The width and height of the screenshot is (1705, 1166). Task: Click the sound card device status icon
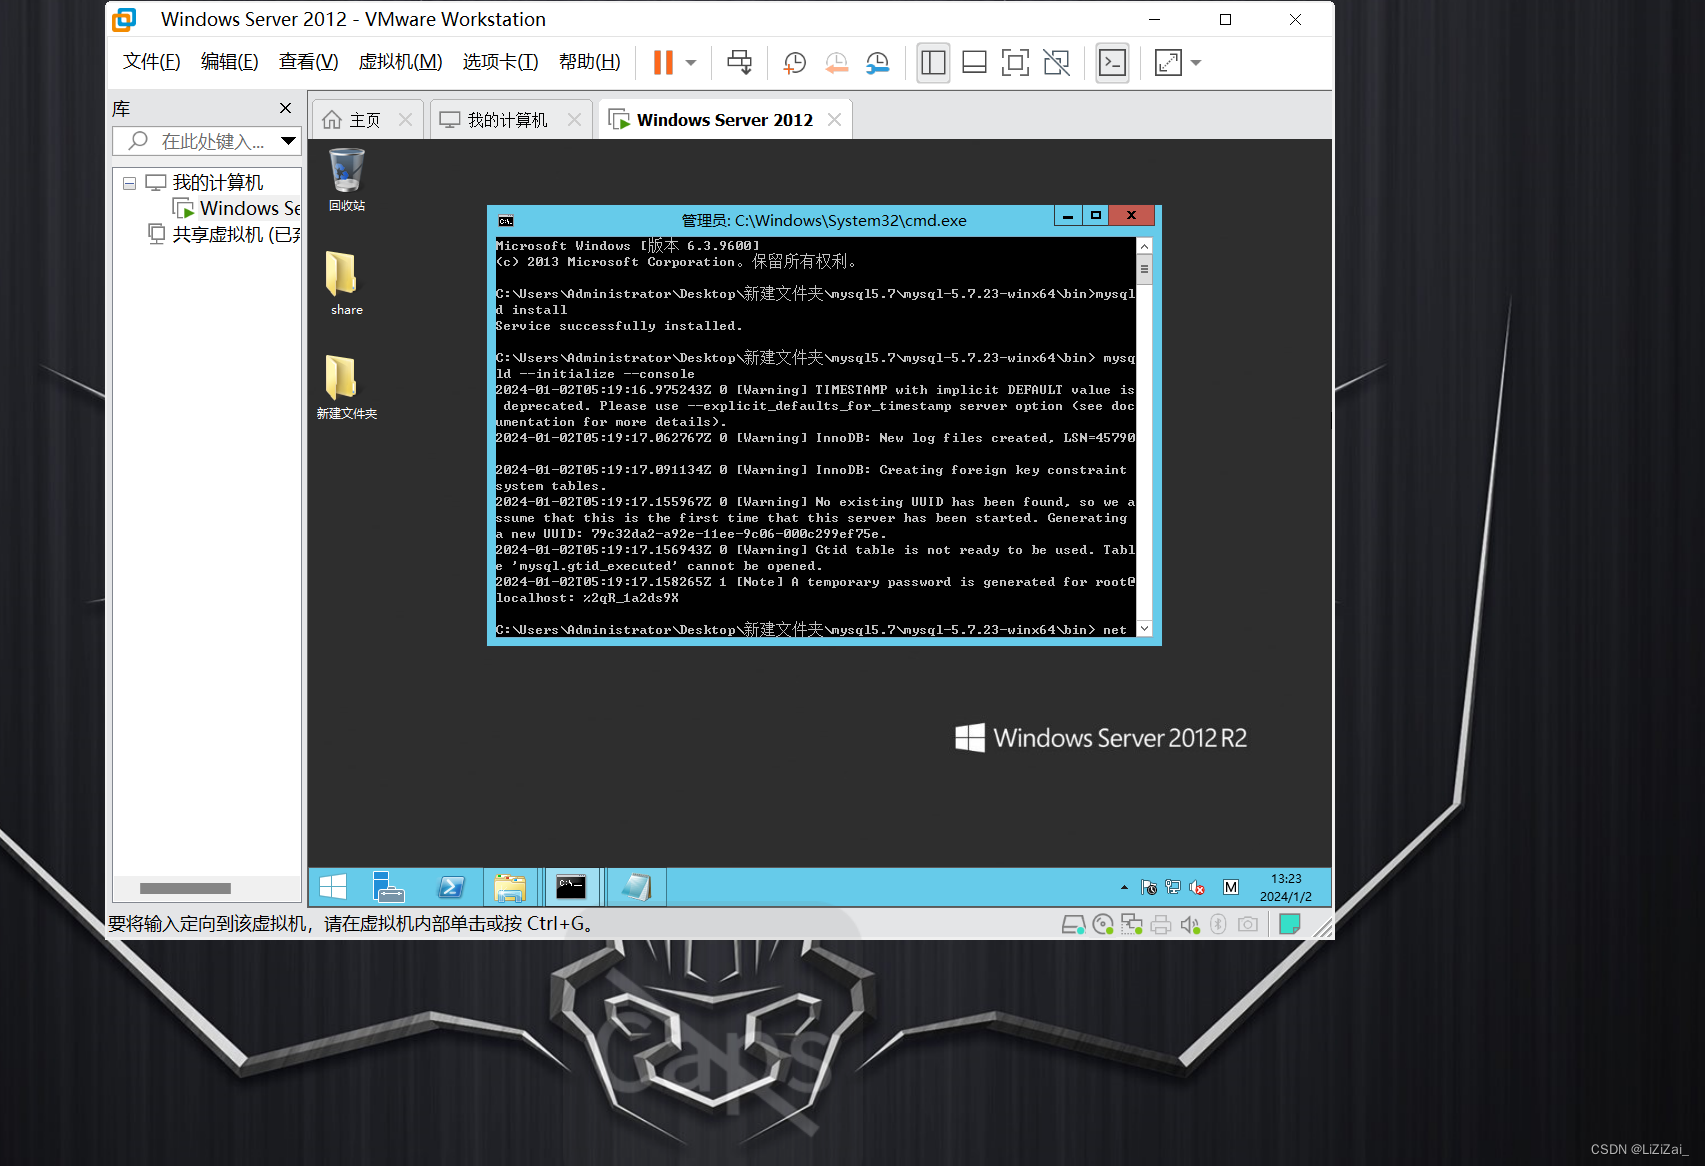(1190, 924)
